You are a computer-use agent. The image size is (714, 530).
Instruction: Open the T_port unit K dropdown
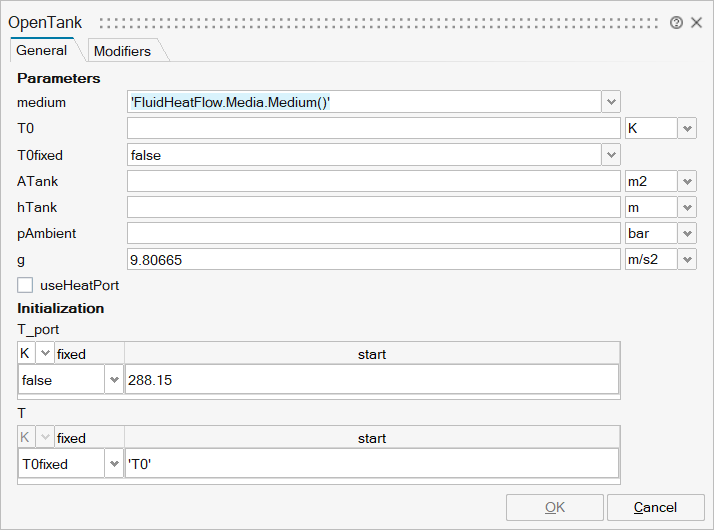tap(45, 354)
